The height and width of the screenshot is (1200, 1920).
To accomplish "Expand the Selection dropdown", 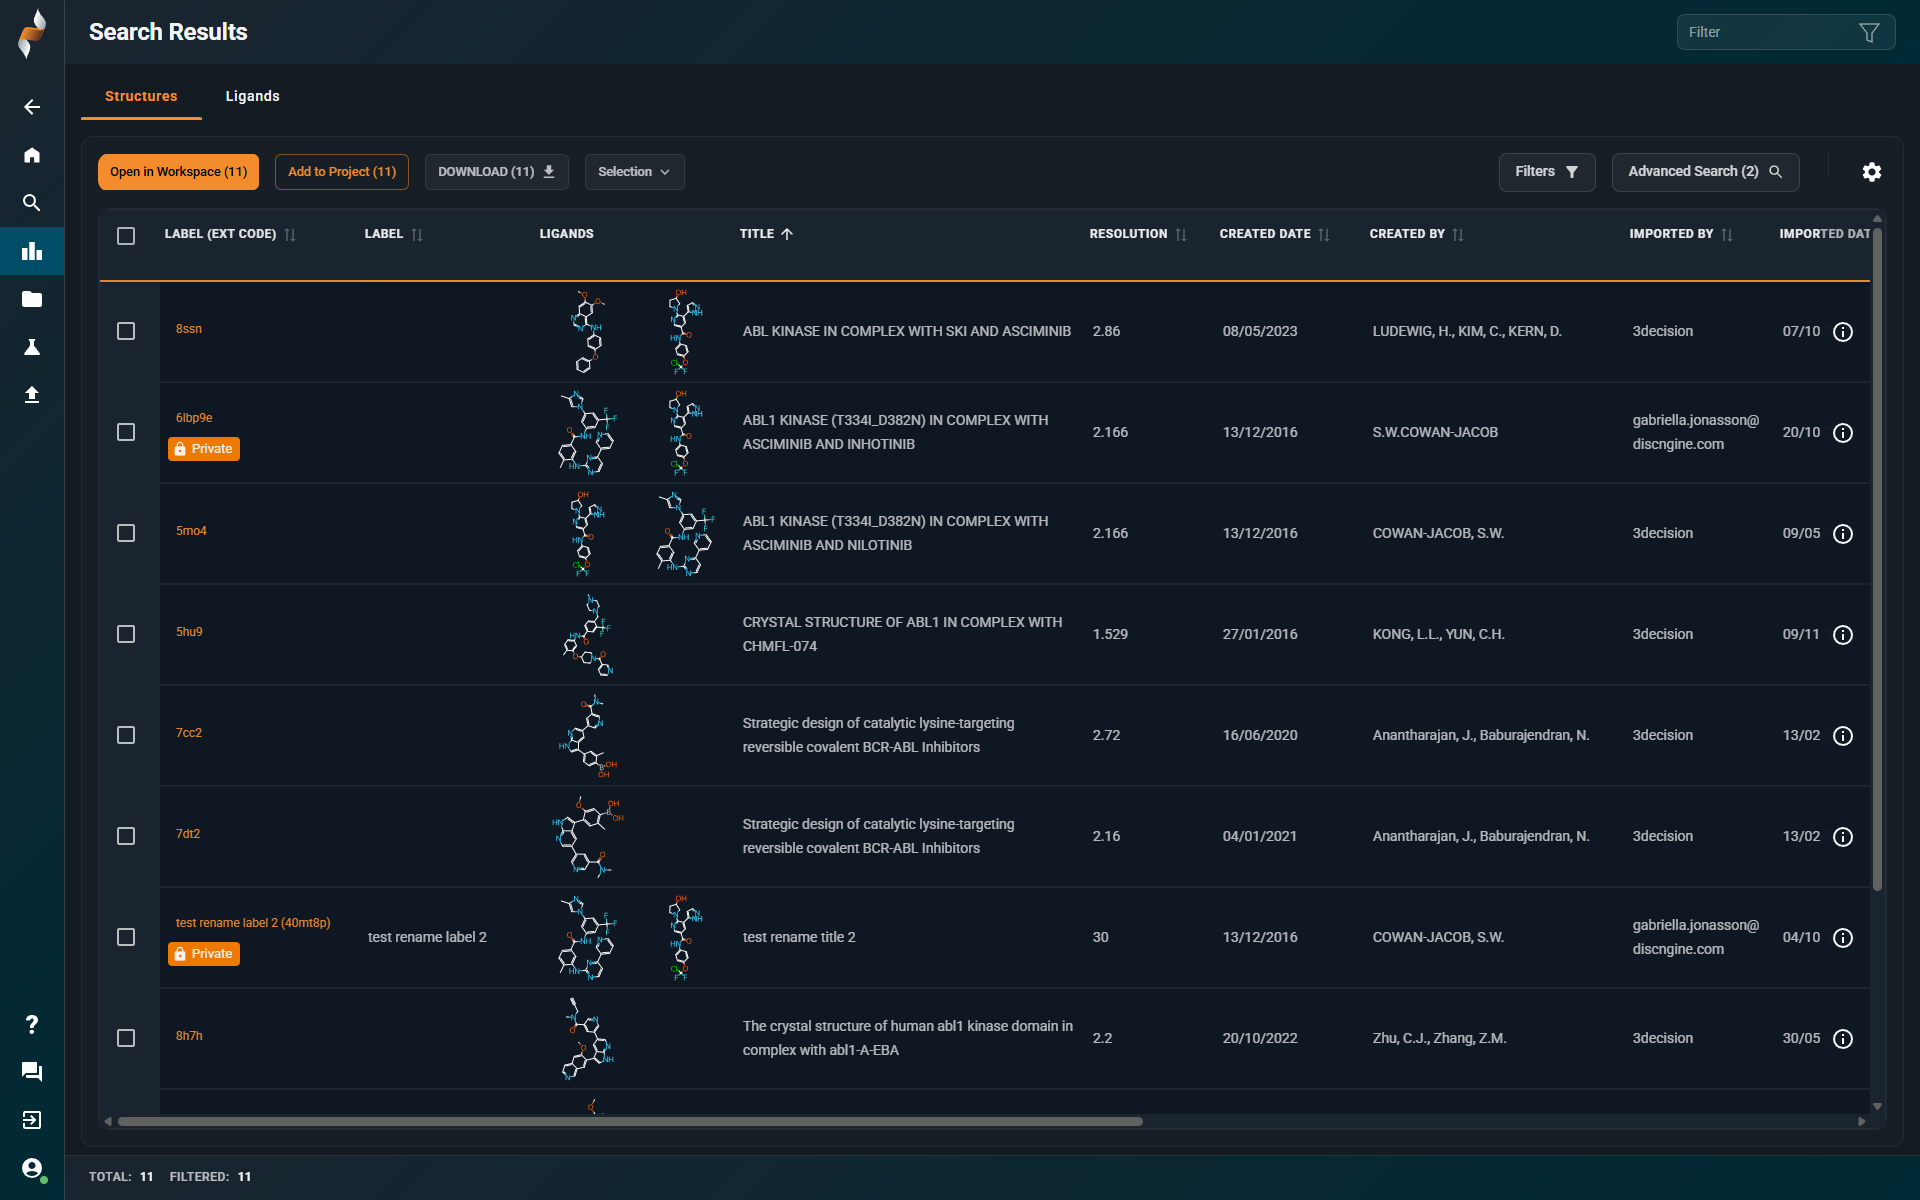I will click(634, 172).
